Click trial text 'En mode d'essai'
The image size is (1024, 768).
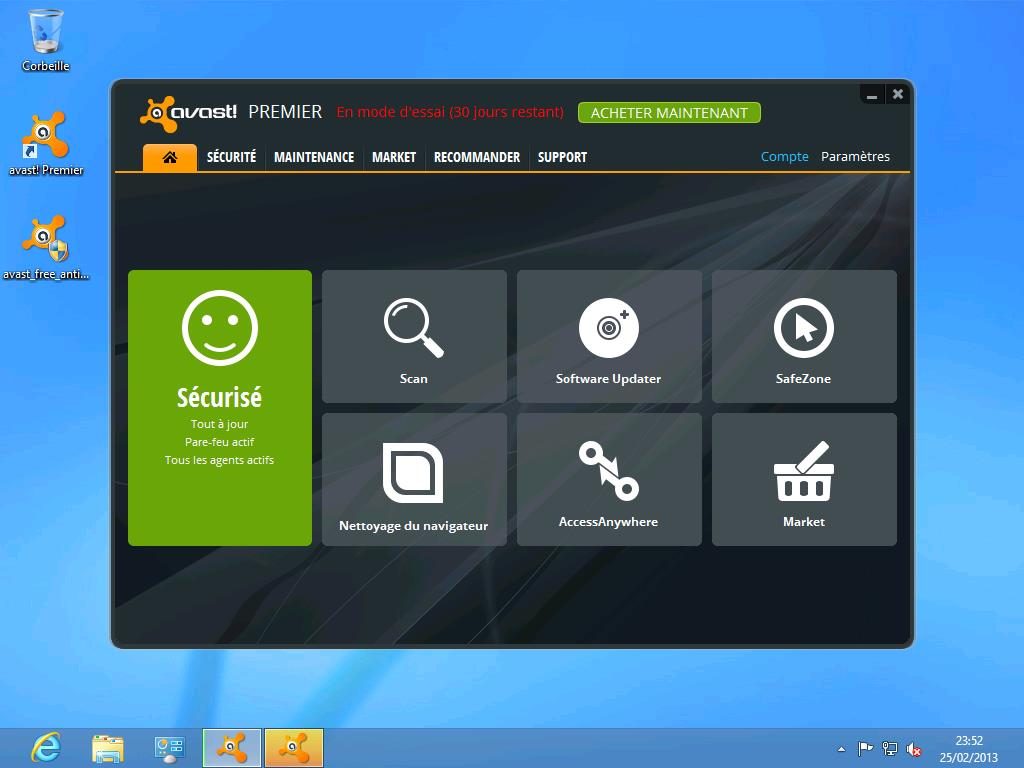[450, 112]
